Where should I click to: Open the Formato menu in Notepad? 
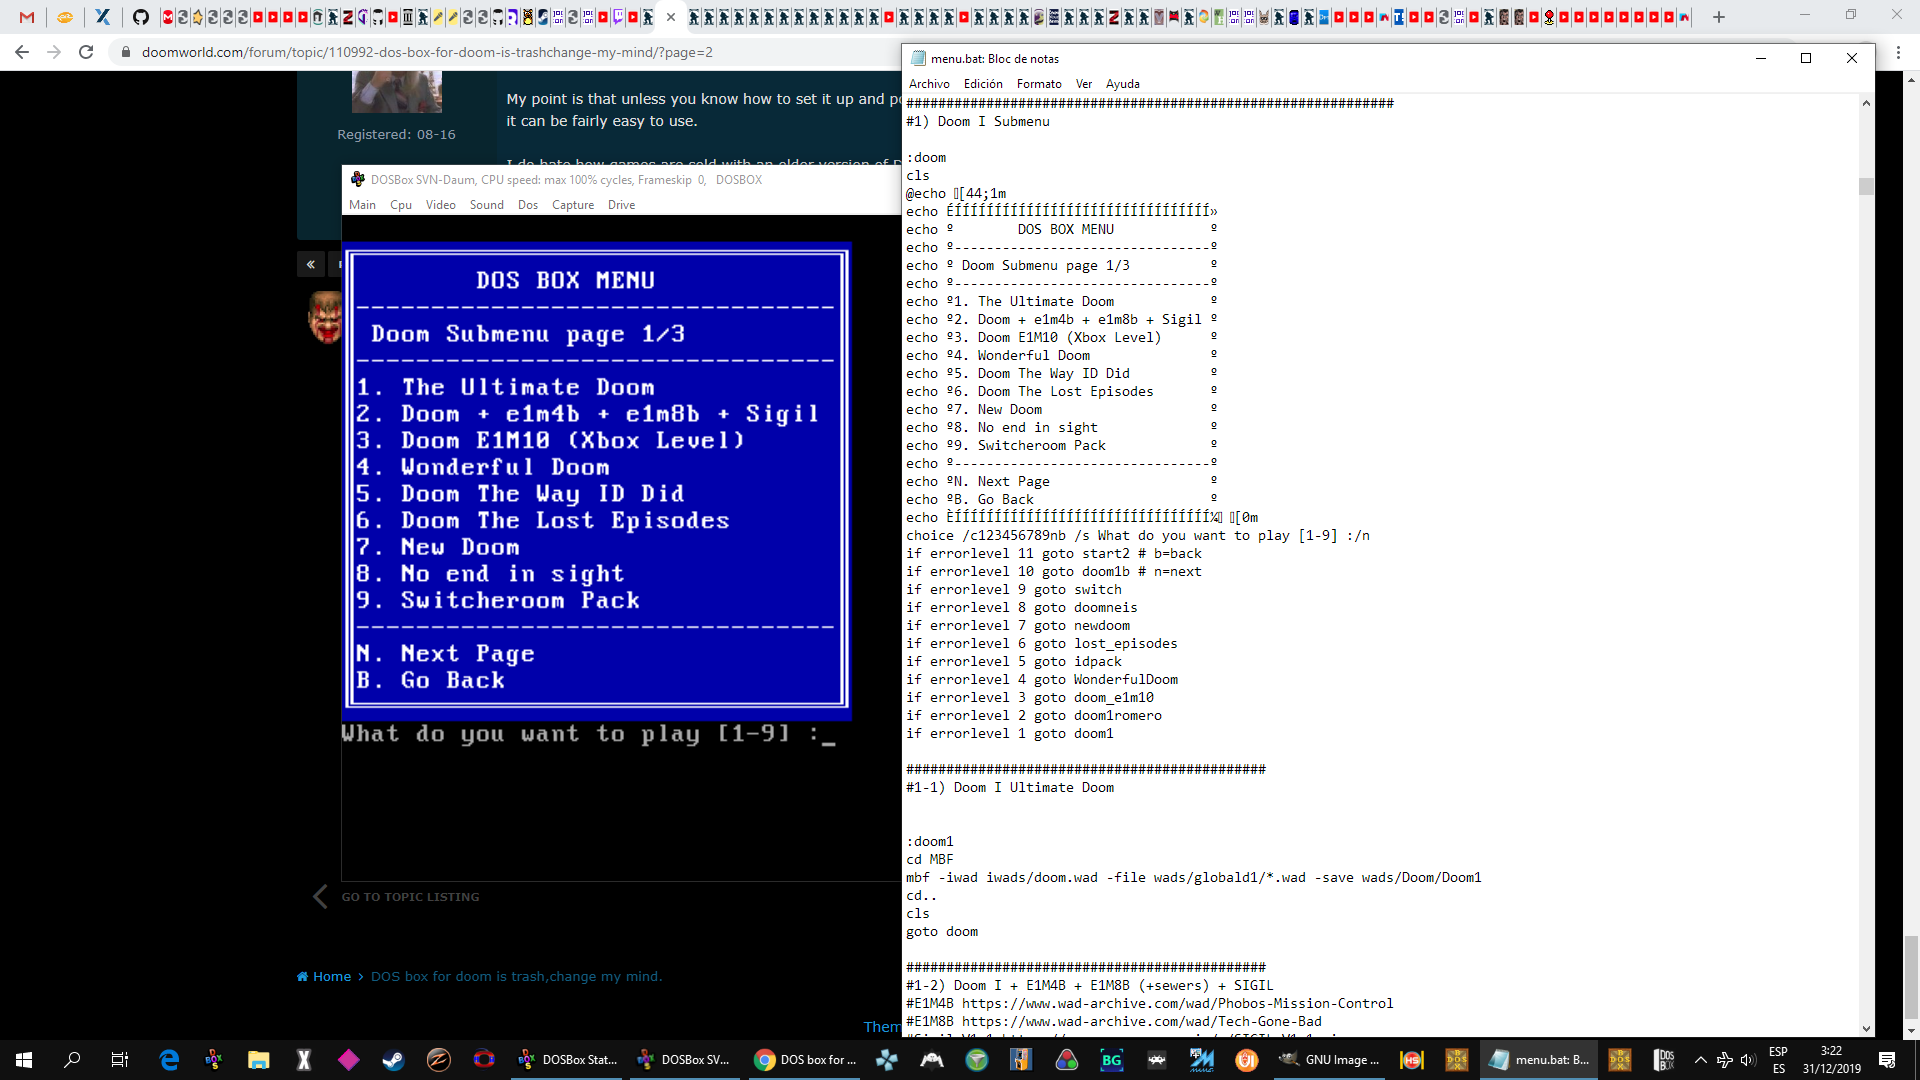pyautogui.click(x=1039, y=84)
